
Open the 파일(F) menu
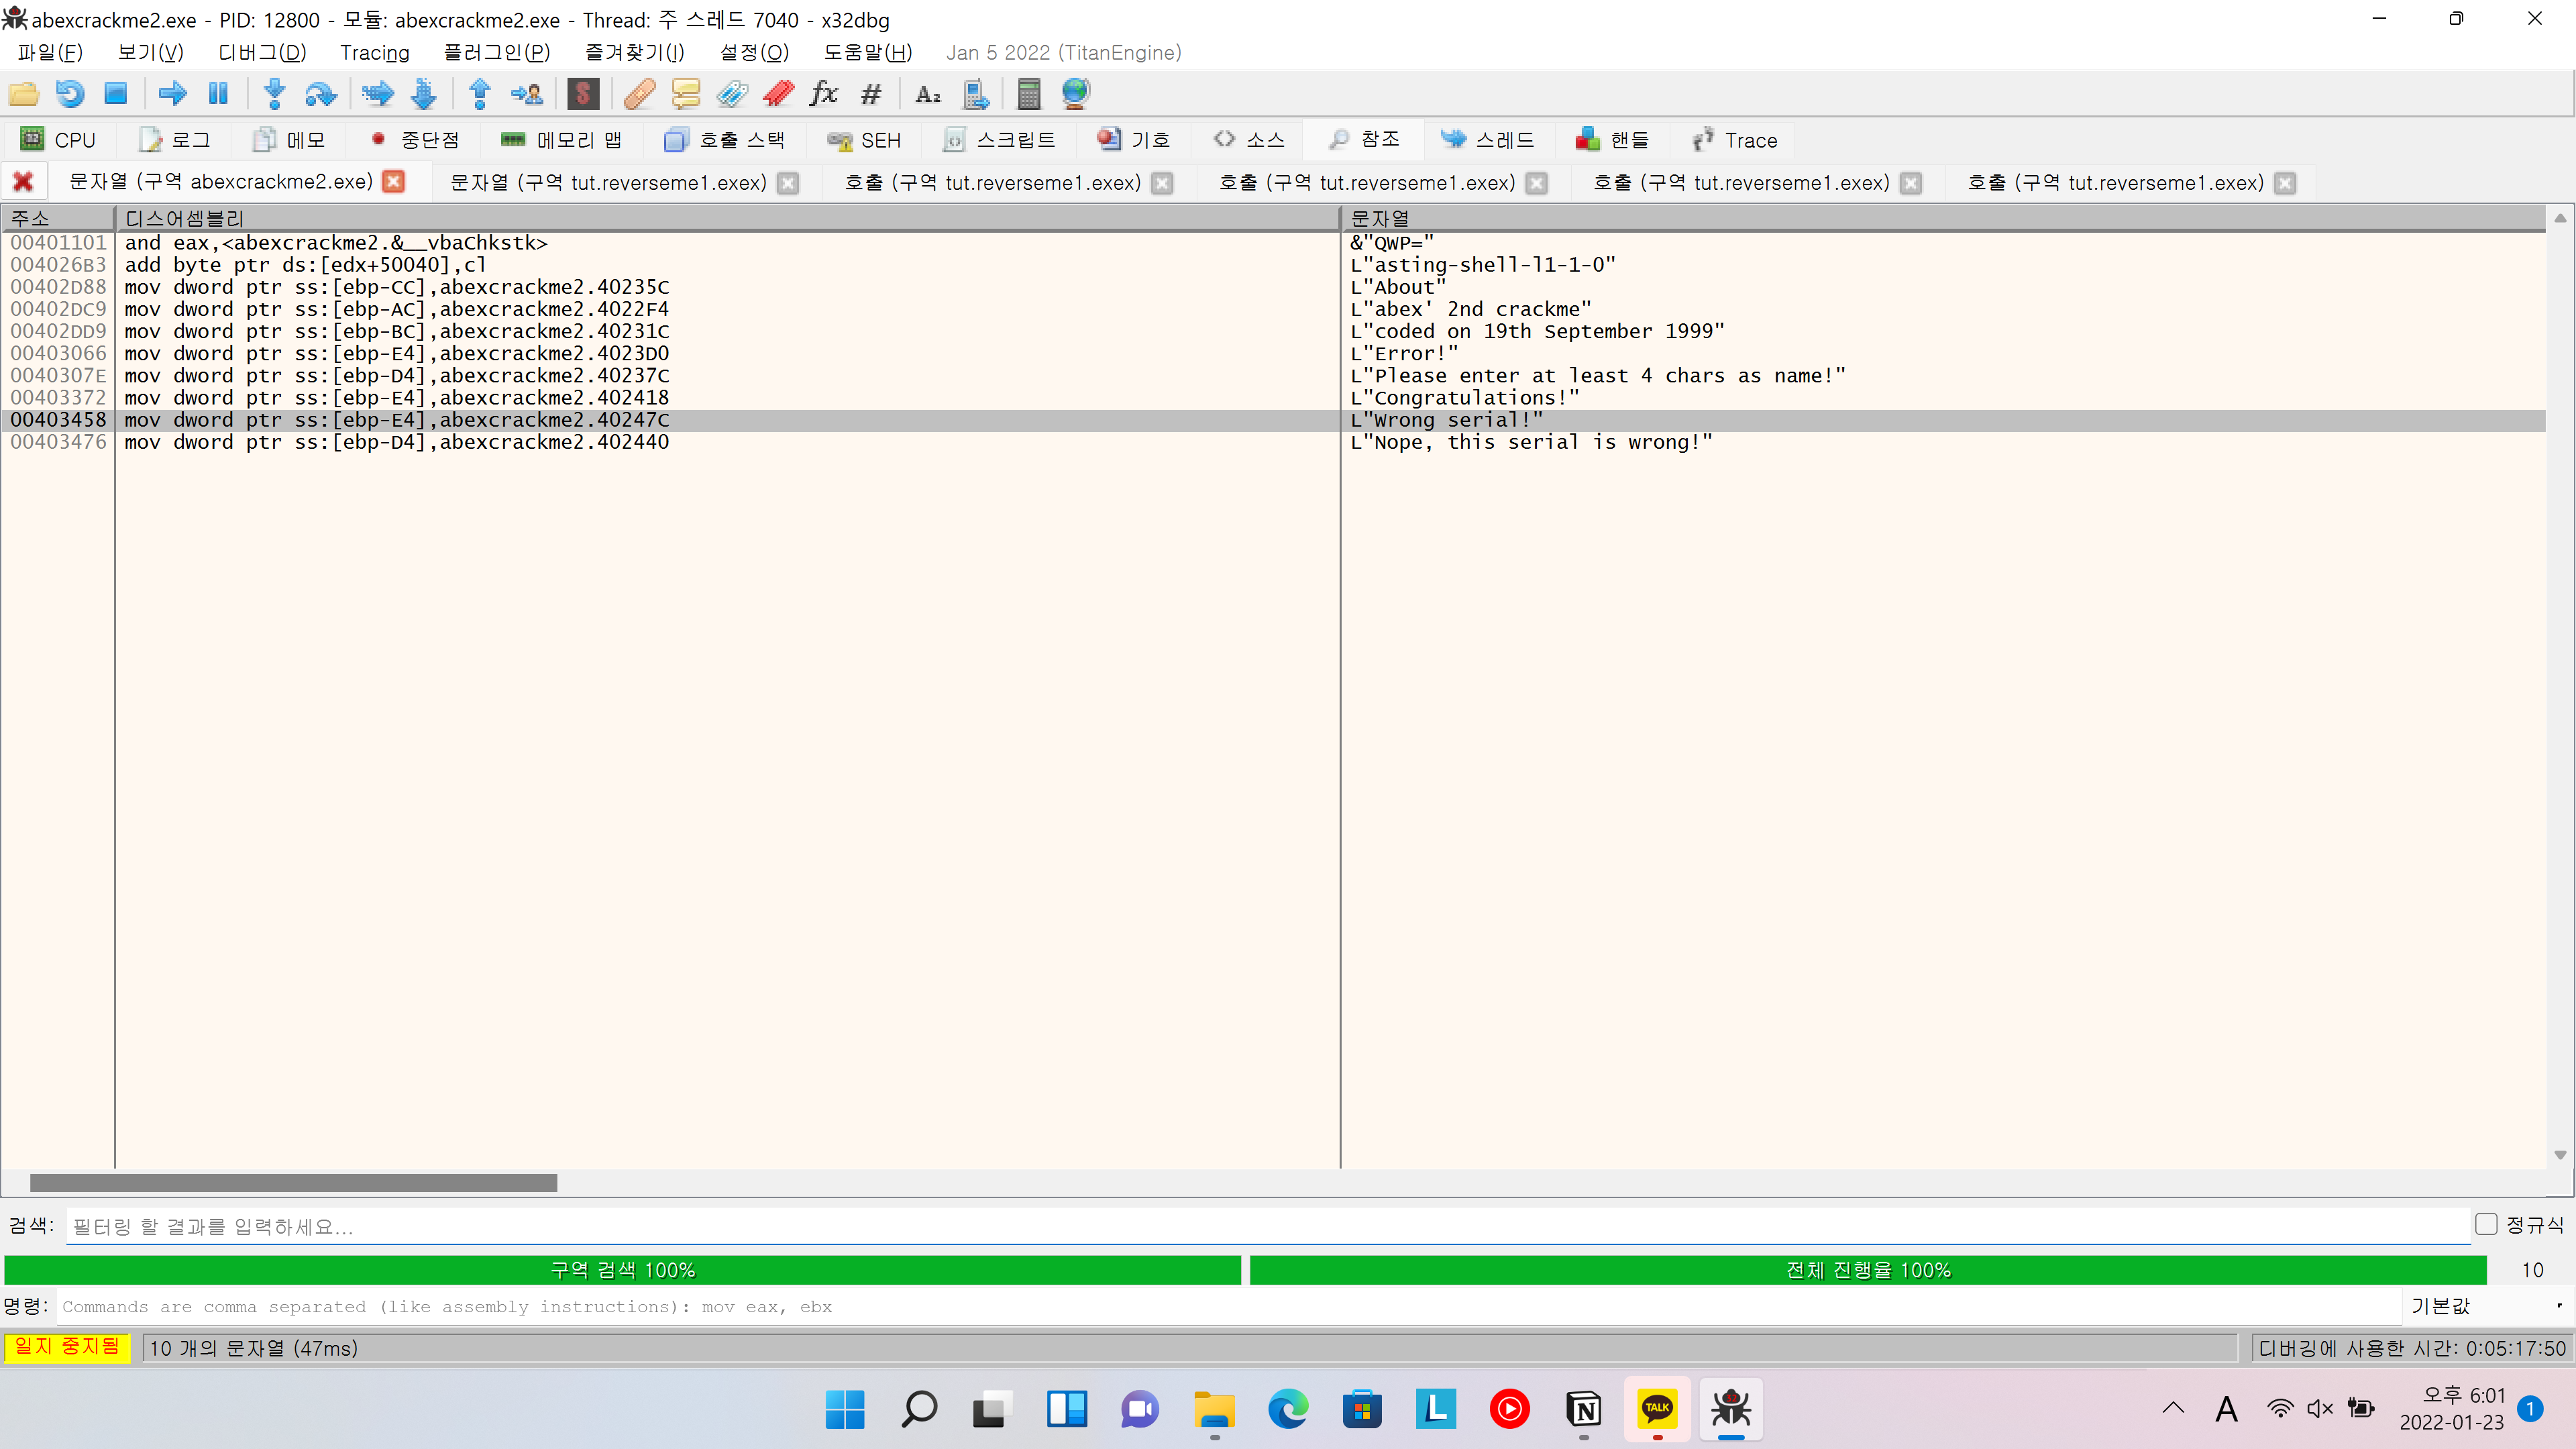50,52
